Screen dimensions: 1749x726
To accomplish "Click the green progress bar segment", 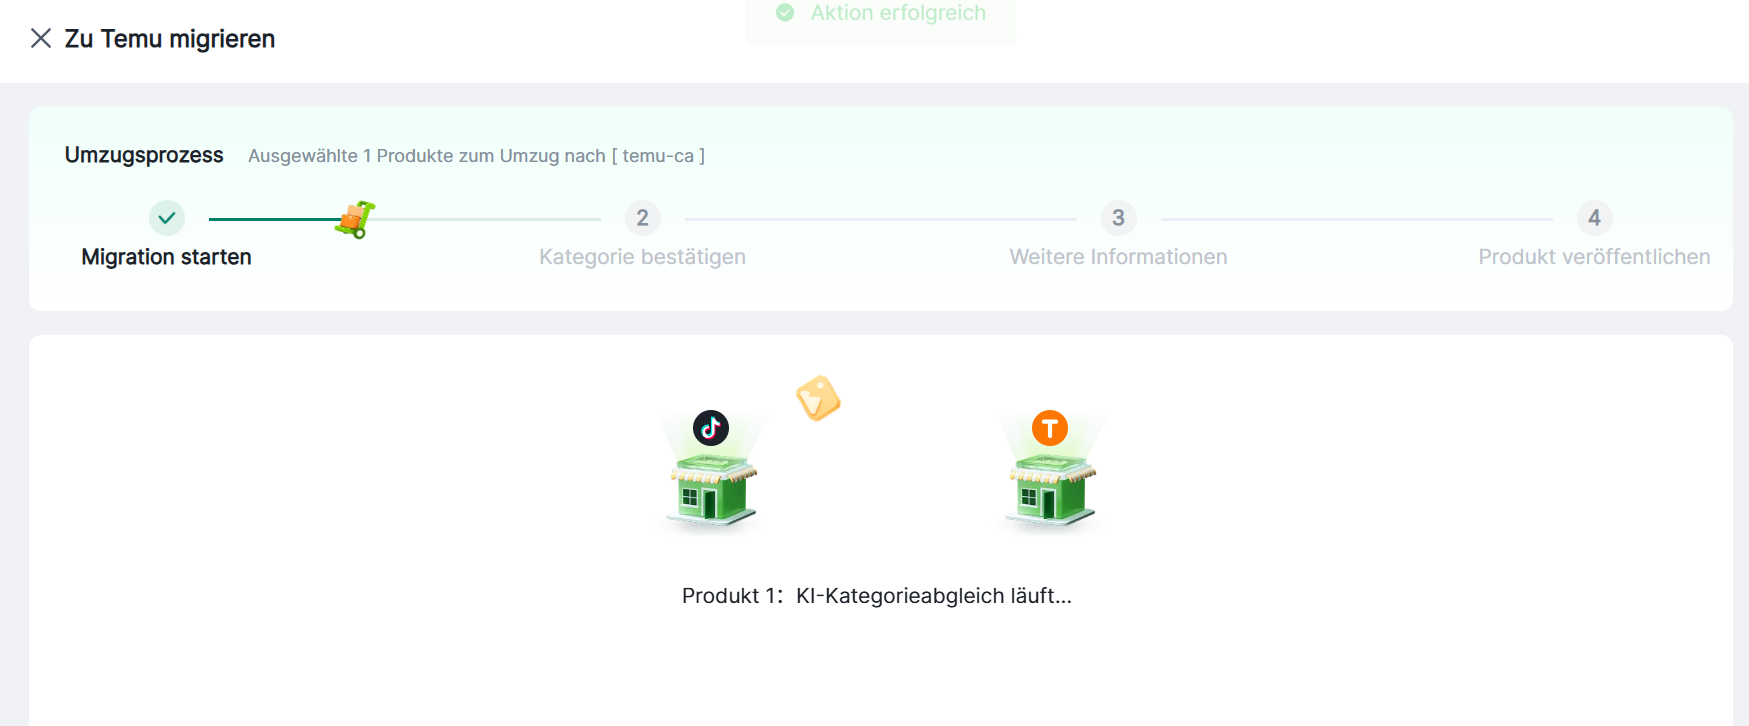I will 275,219.
